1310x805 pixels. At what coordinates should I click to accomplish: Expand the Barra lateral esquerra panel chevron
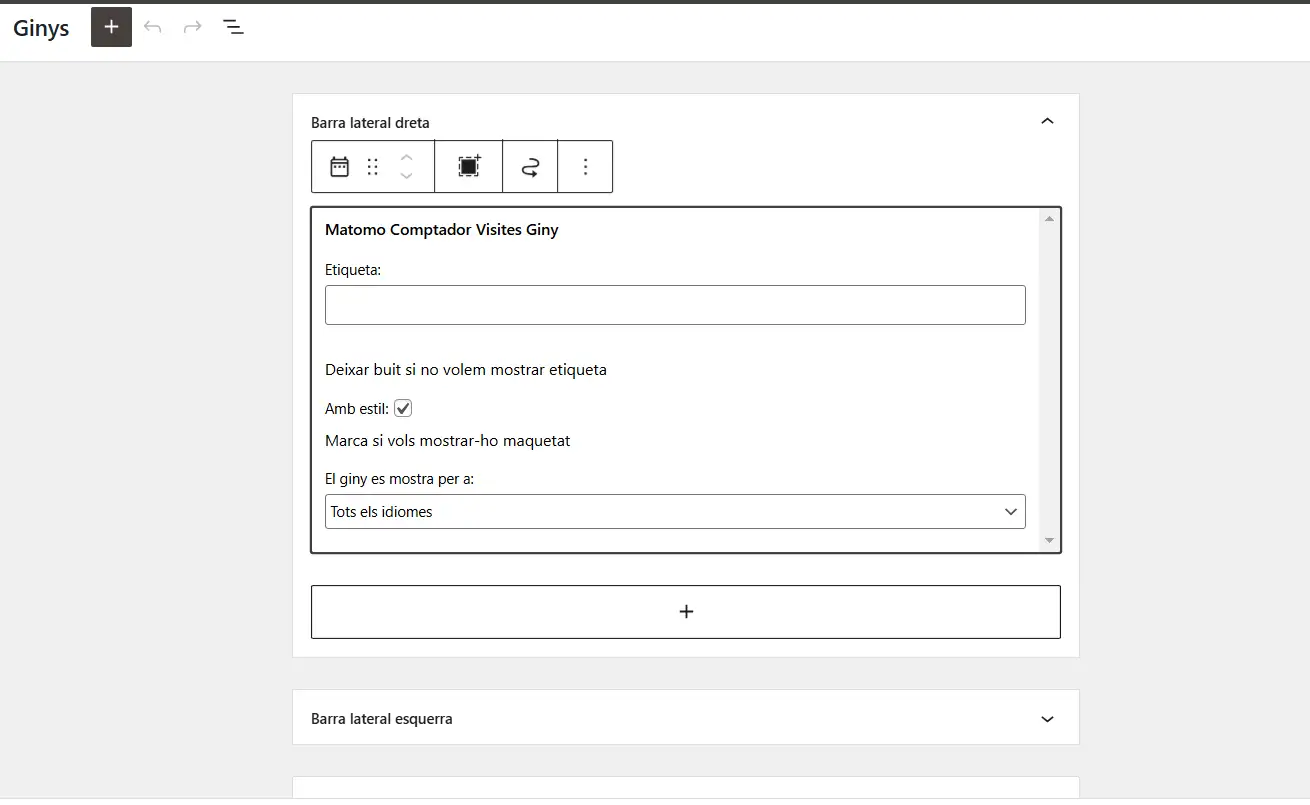tap(1047, 719)
